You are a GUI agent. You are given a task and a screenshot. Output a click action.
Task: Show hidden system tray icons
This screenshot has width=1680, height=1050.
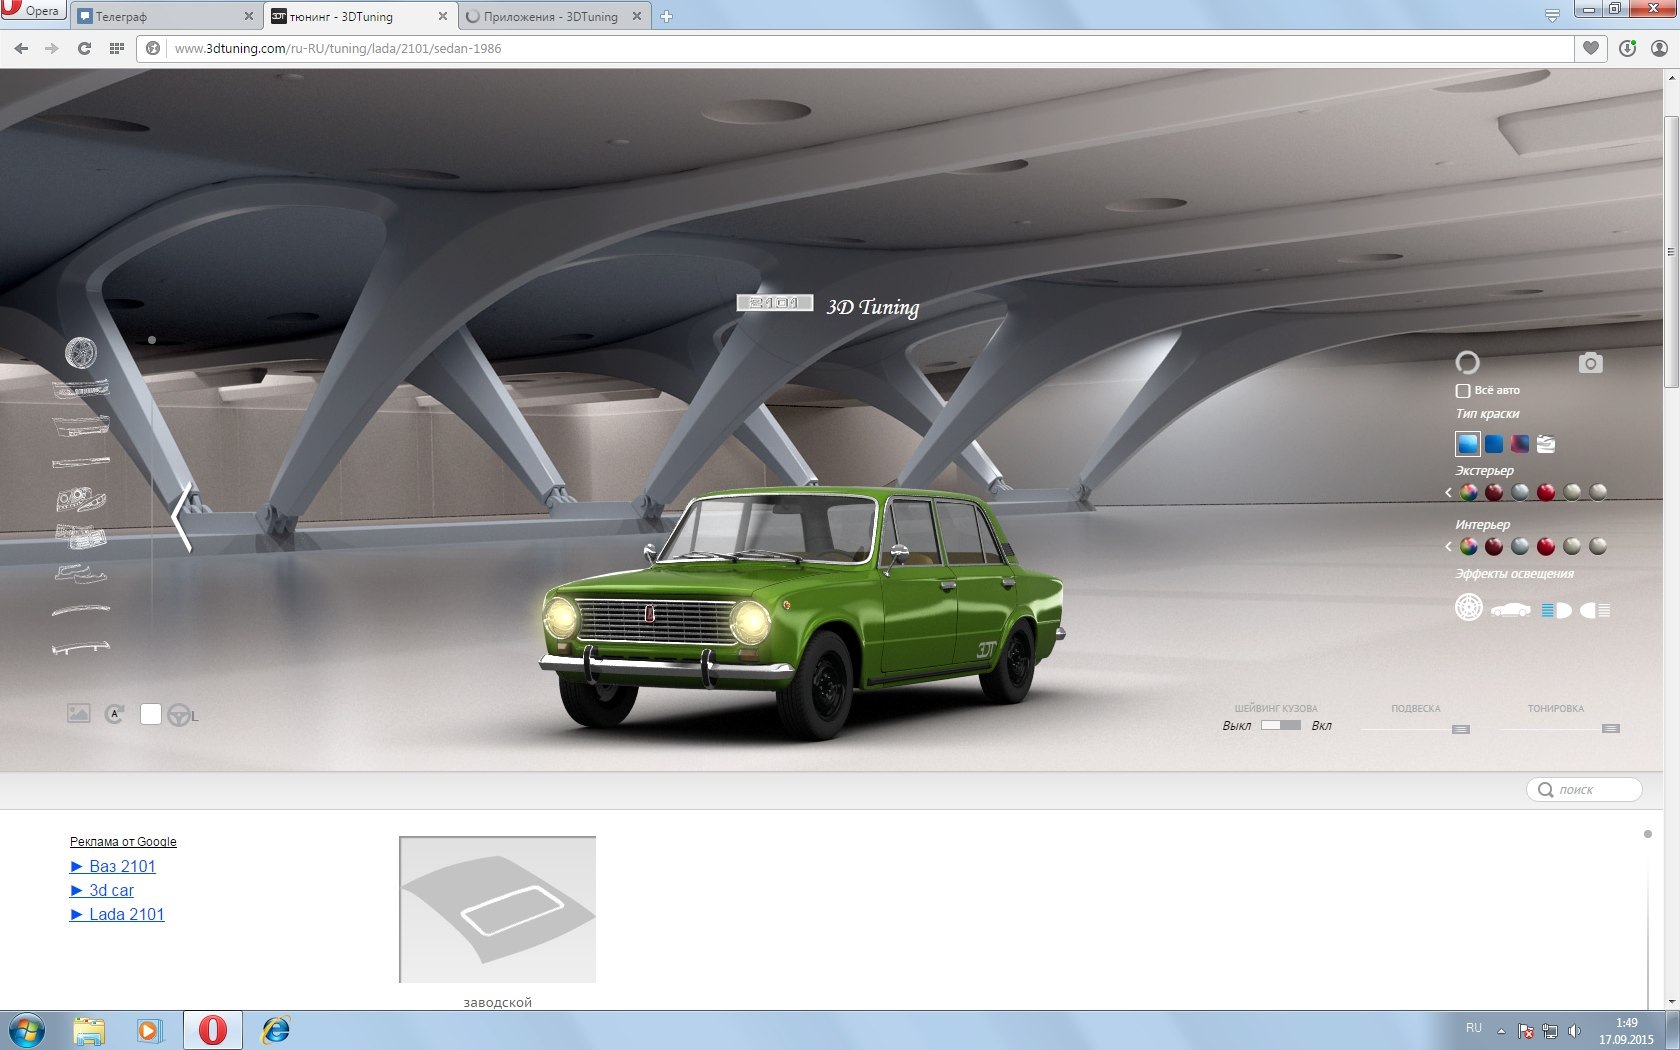pos(1500,1030)
